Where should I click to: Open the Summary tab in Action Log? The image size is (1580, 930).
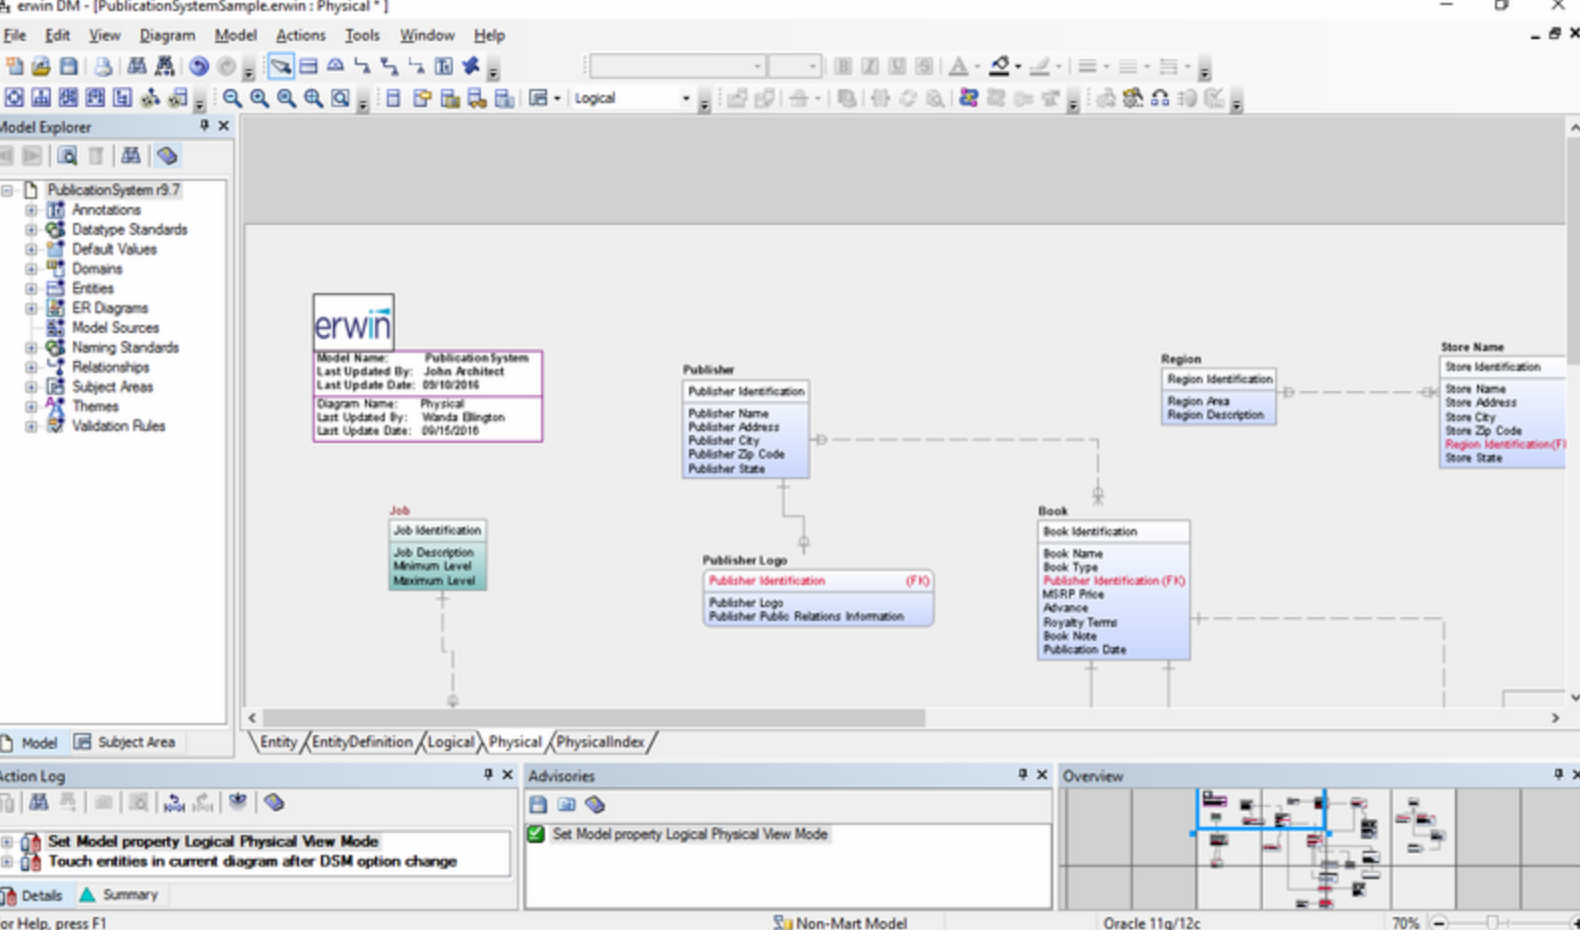point(119,895)
